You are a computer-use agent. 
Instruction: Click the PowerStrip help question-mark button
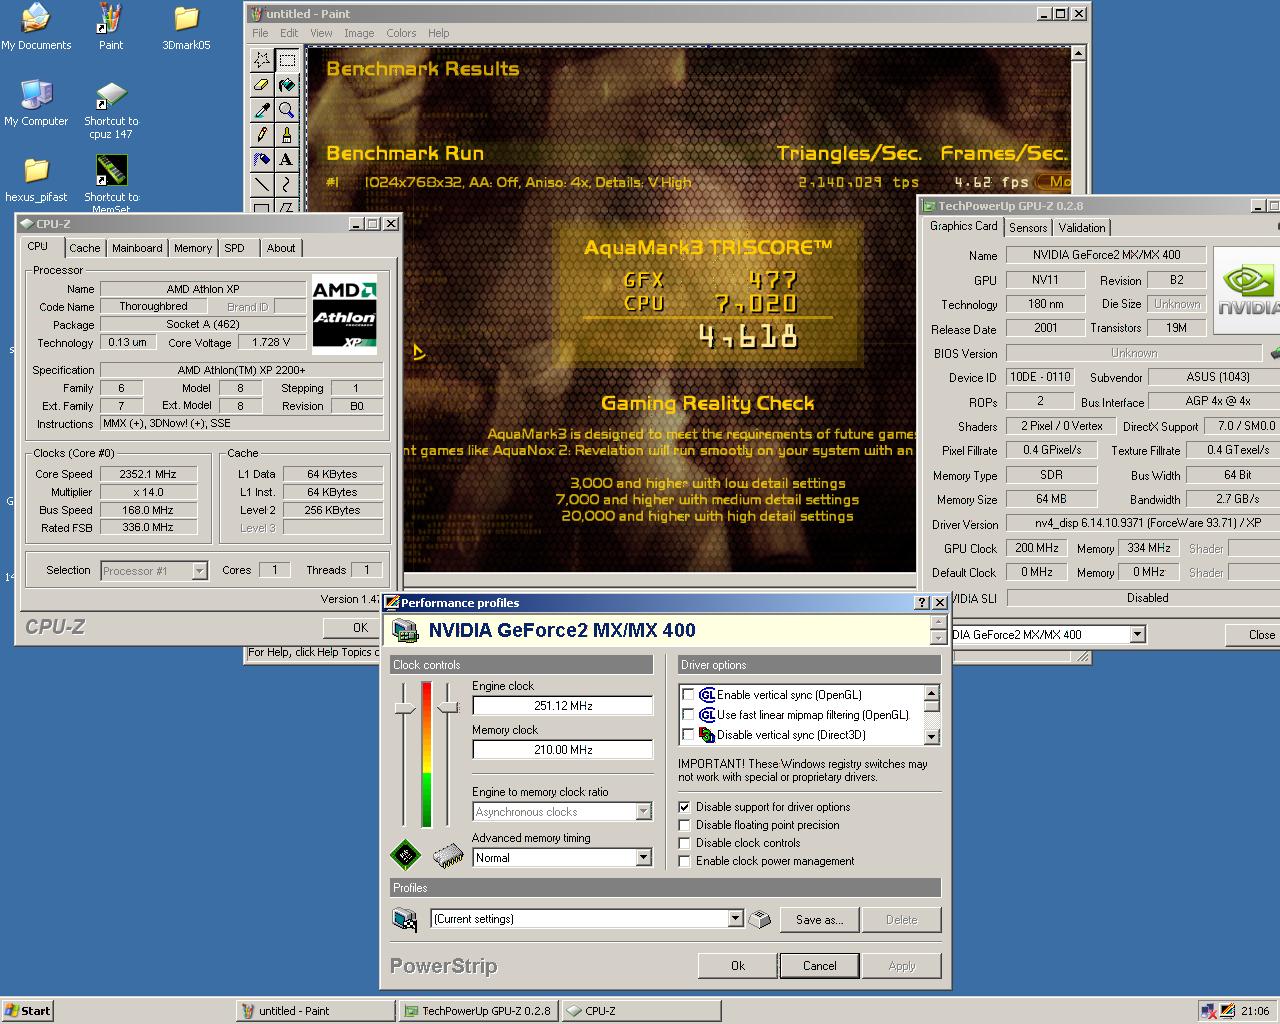[921, 603]
